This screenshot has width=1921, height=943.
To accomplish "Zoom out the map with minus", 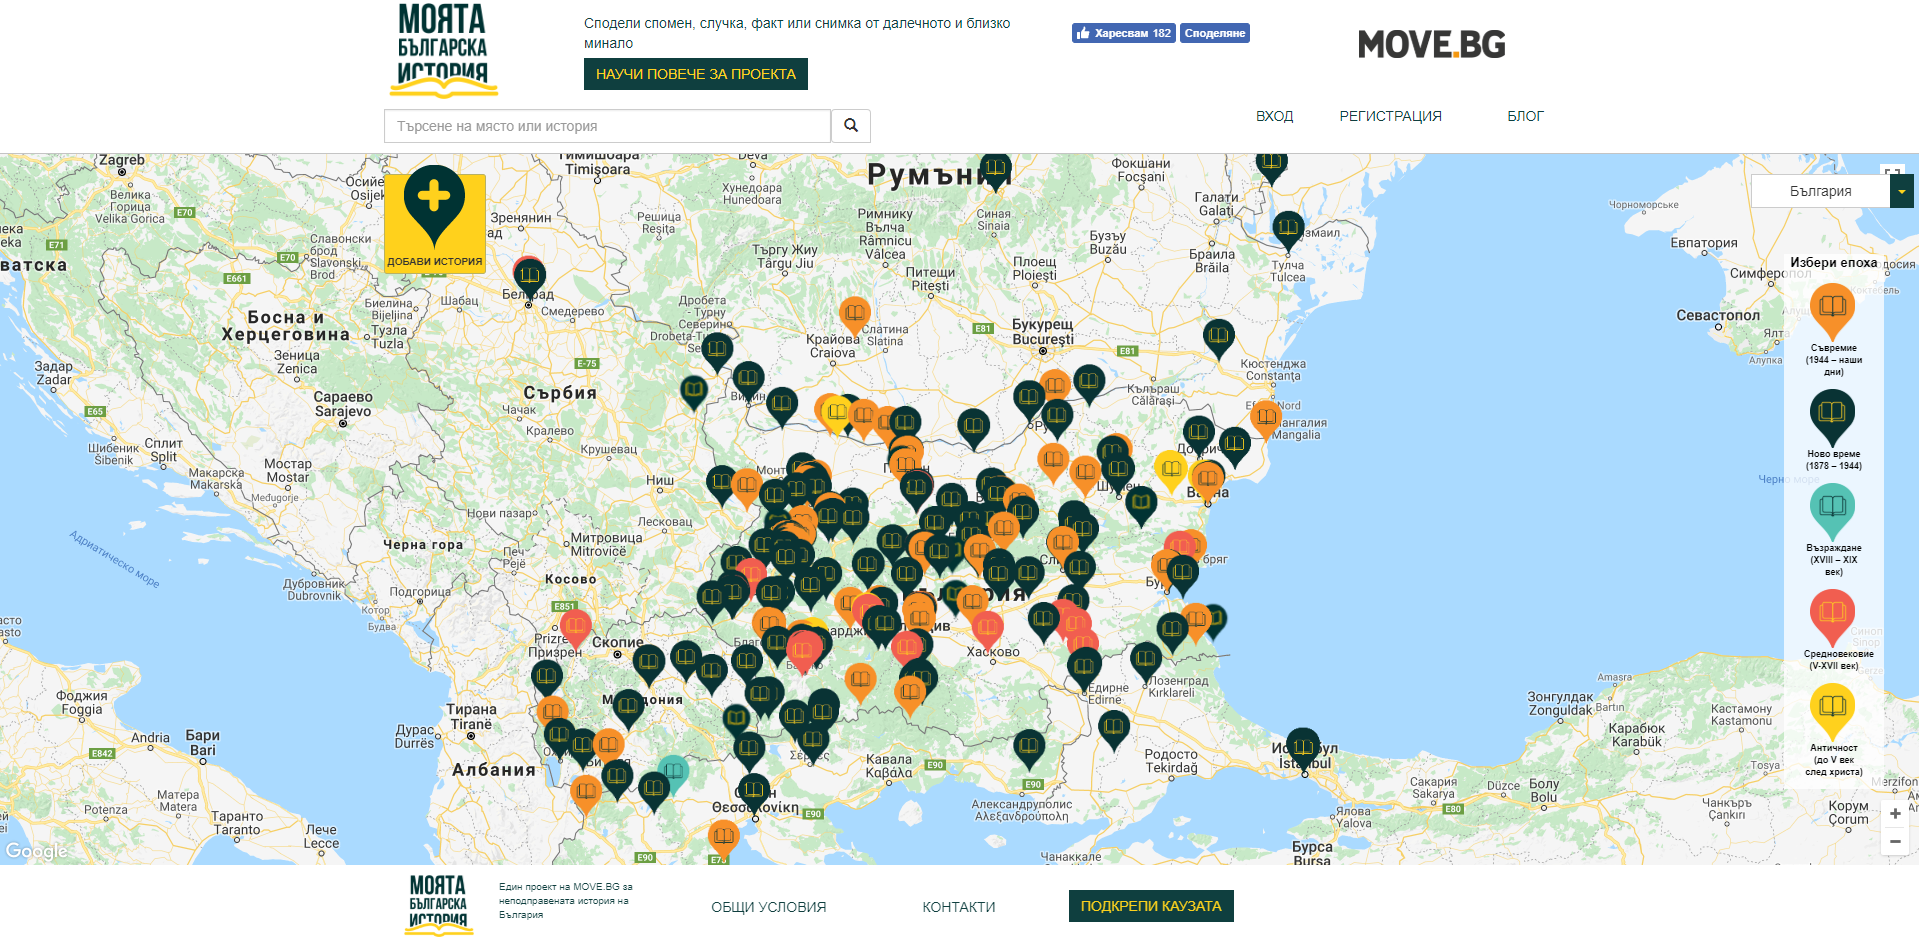I will (1895, 842).
